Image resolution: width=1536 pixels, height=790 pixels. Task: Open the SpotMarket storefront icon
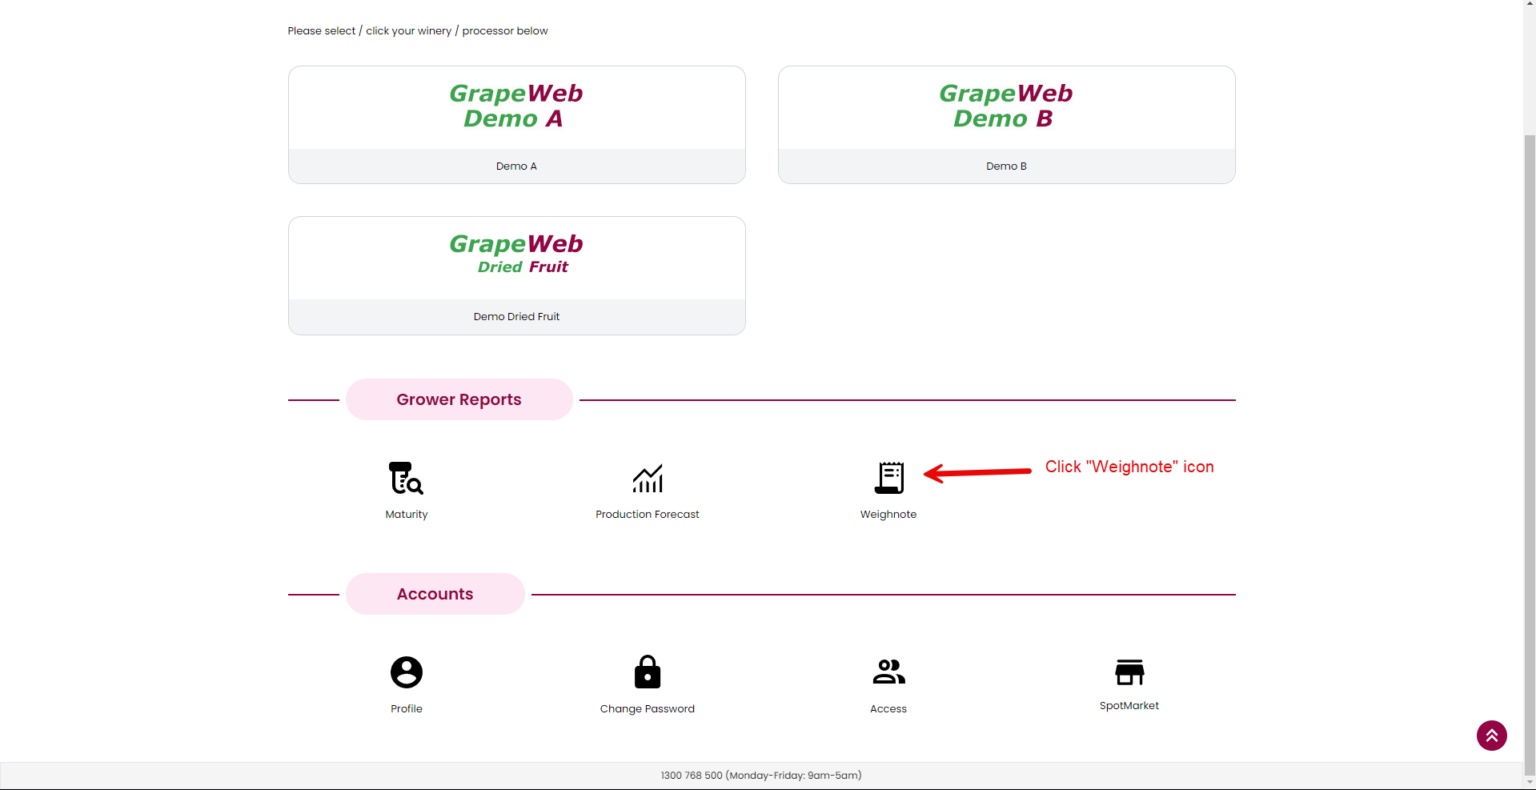pos(1129,672)
